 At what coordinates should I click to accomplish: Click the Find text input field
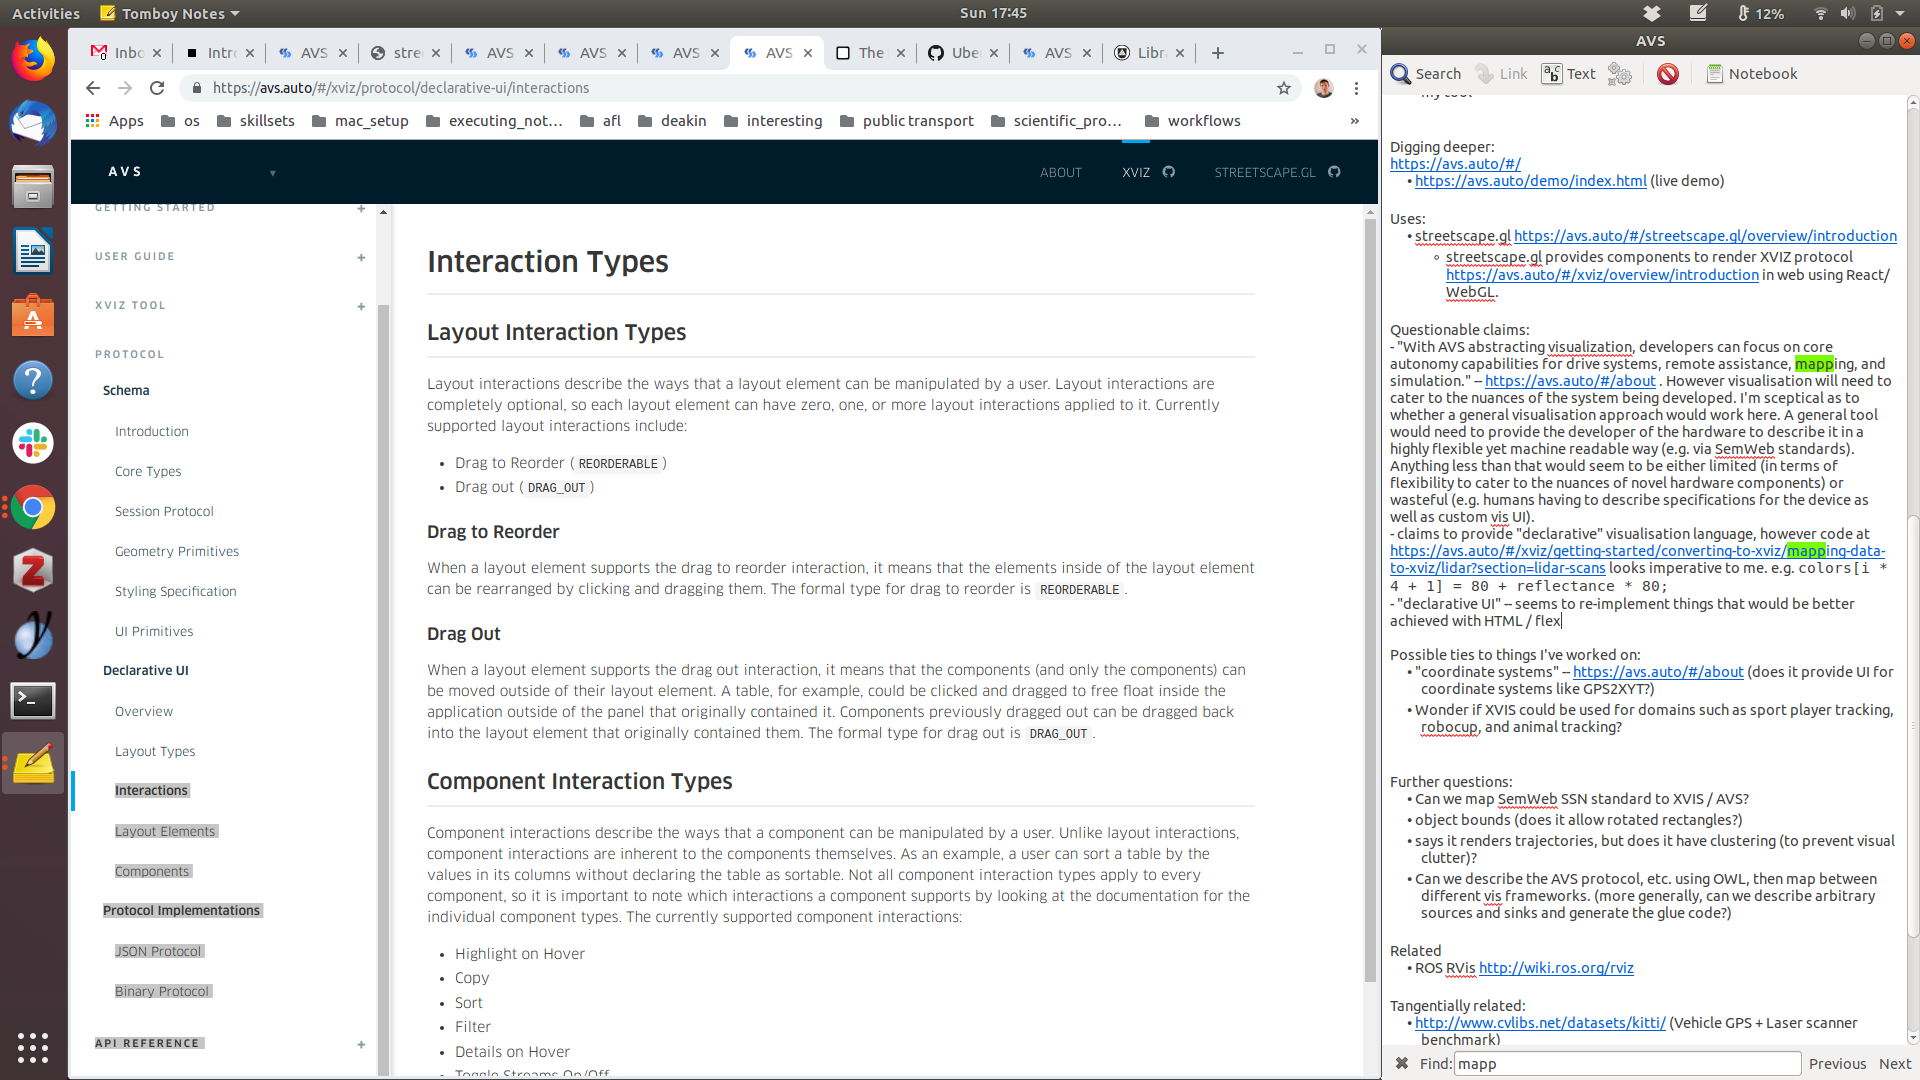(x=1627, y=1064)
